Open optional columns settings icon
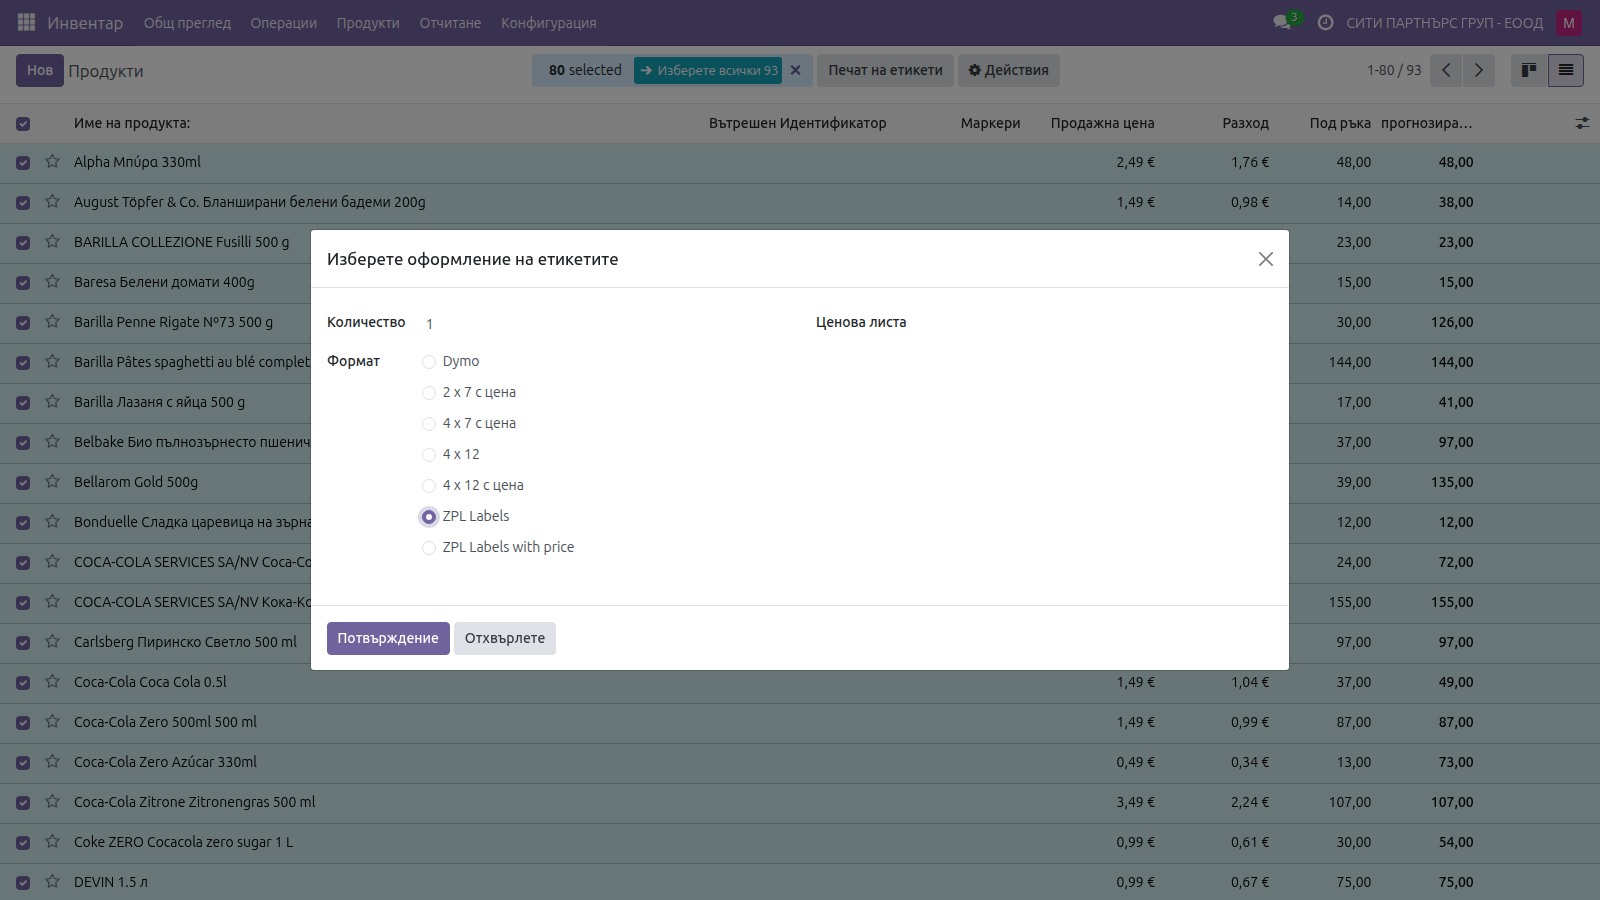 pyautogui.click(x=1582, y=123)
